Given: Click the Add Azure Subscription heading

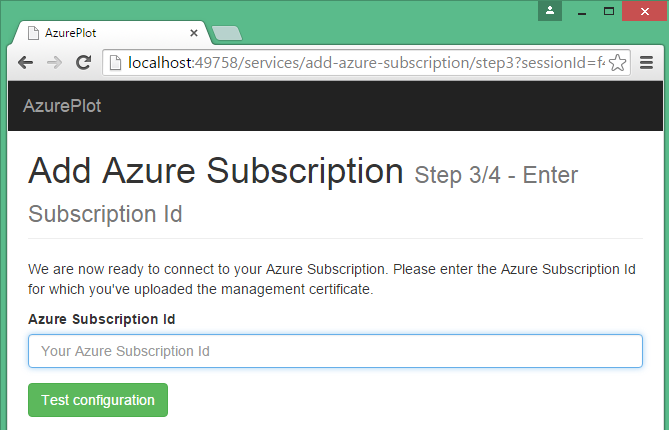Looking at the screenshot, I should click(215, 171).
